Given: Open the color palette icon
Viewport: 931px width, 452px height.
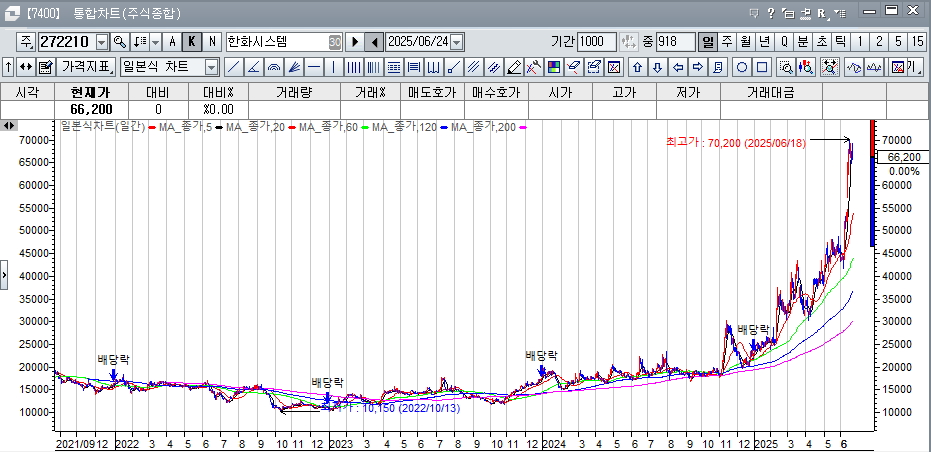Looking at the screenshot, I should [554, 67].
